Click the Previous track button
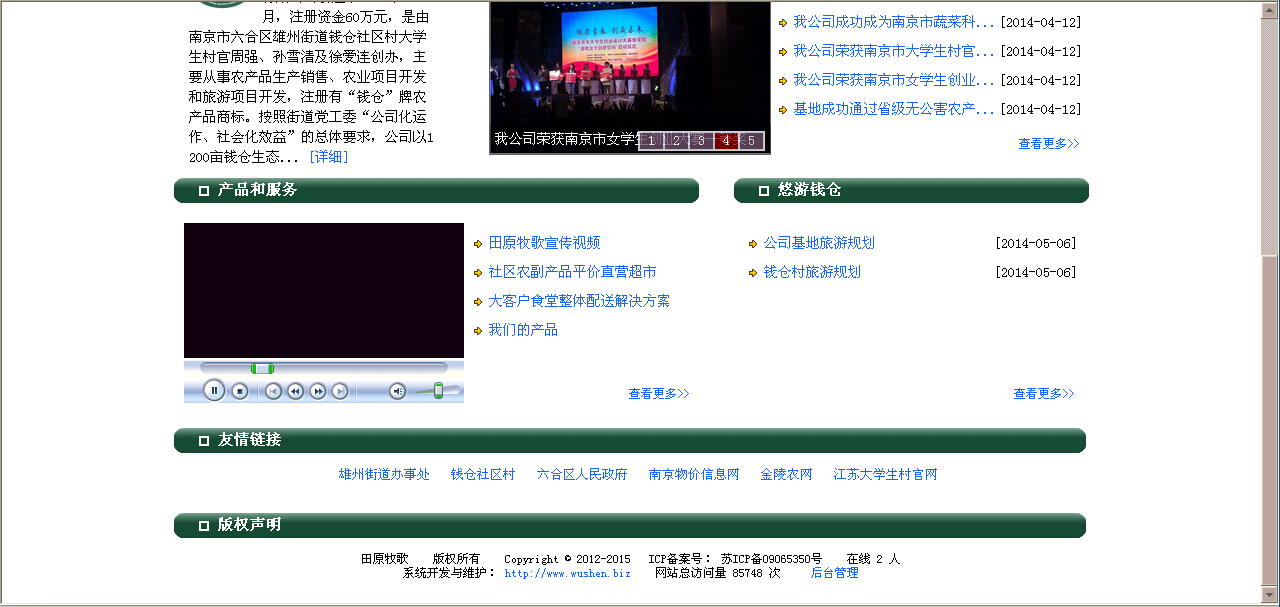1280x607 pixels. click(x=273, y=392)
